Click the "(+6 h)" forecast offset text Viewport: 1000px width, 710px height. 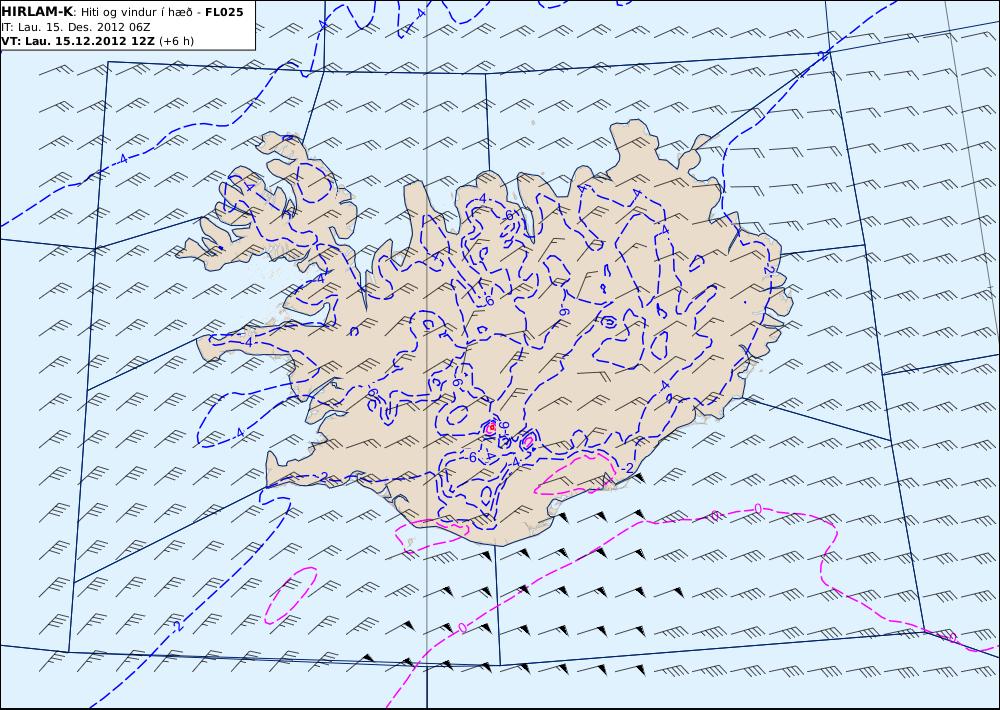(x=176, y=41)
